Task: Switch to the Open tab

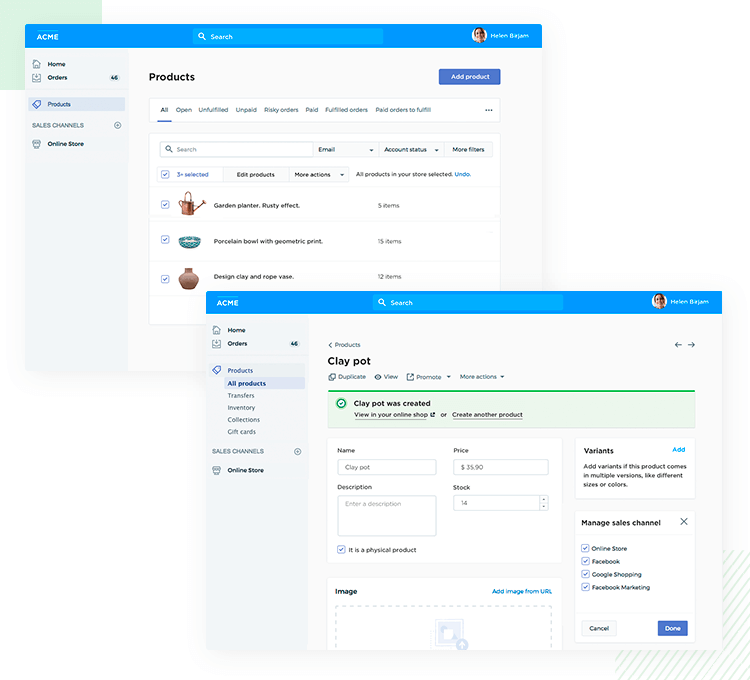Action: [x=184, y=110]
